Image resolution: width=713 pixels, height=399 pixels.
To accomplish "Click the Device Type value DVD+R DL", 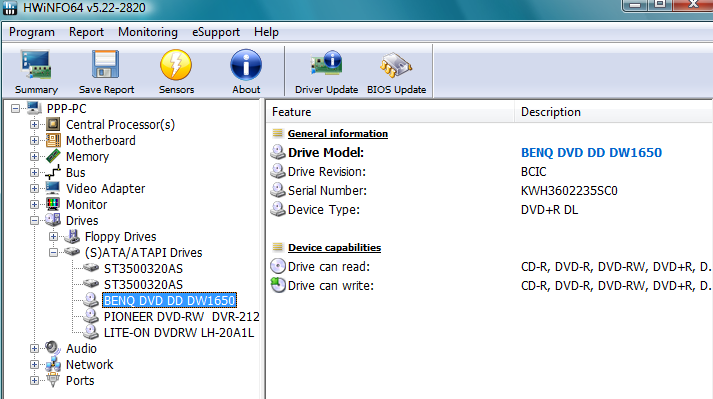I will point(549,210).
